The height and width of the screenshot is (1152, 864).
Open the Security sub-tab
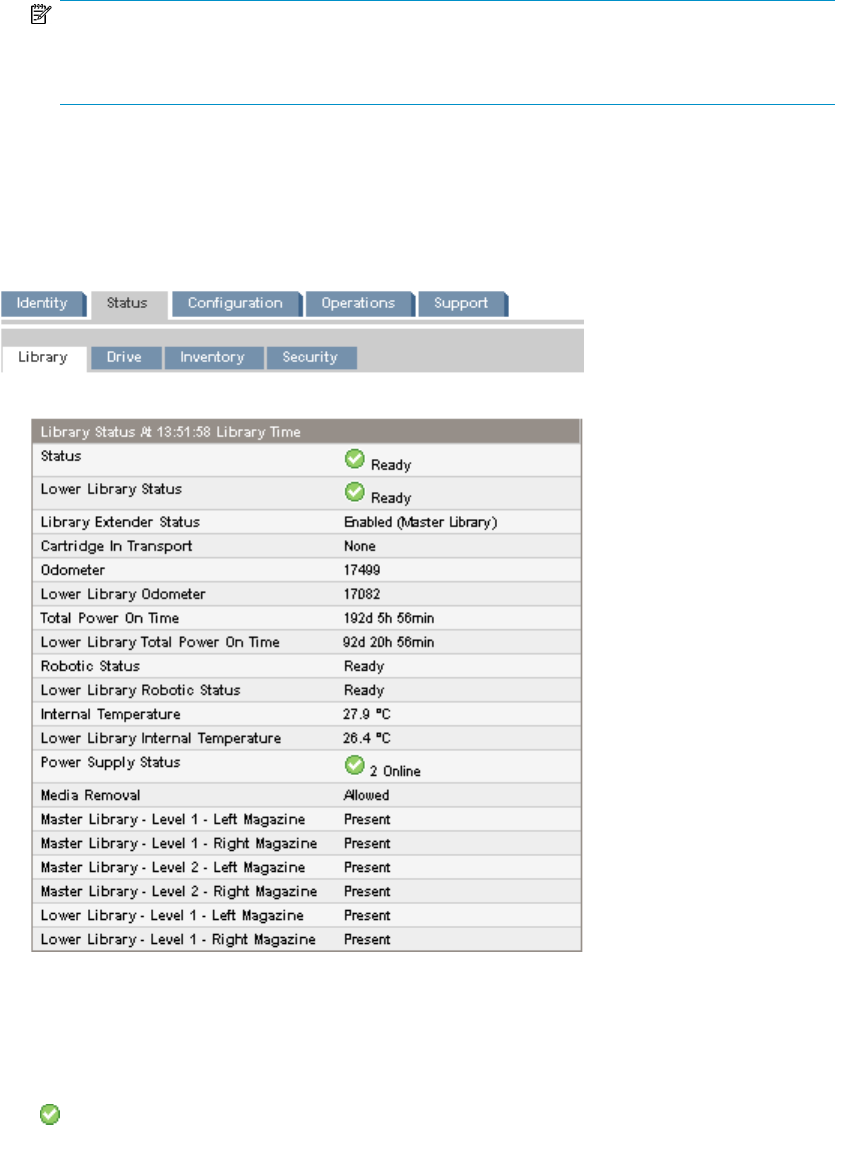[311, 358]
